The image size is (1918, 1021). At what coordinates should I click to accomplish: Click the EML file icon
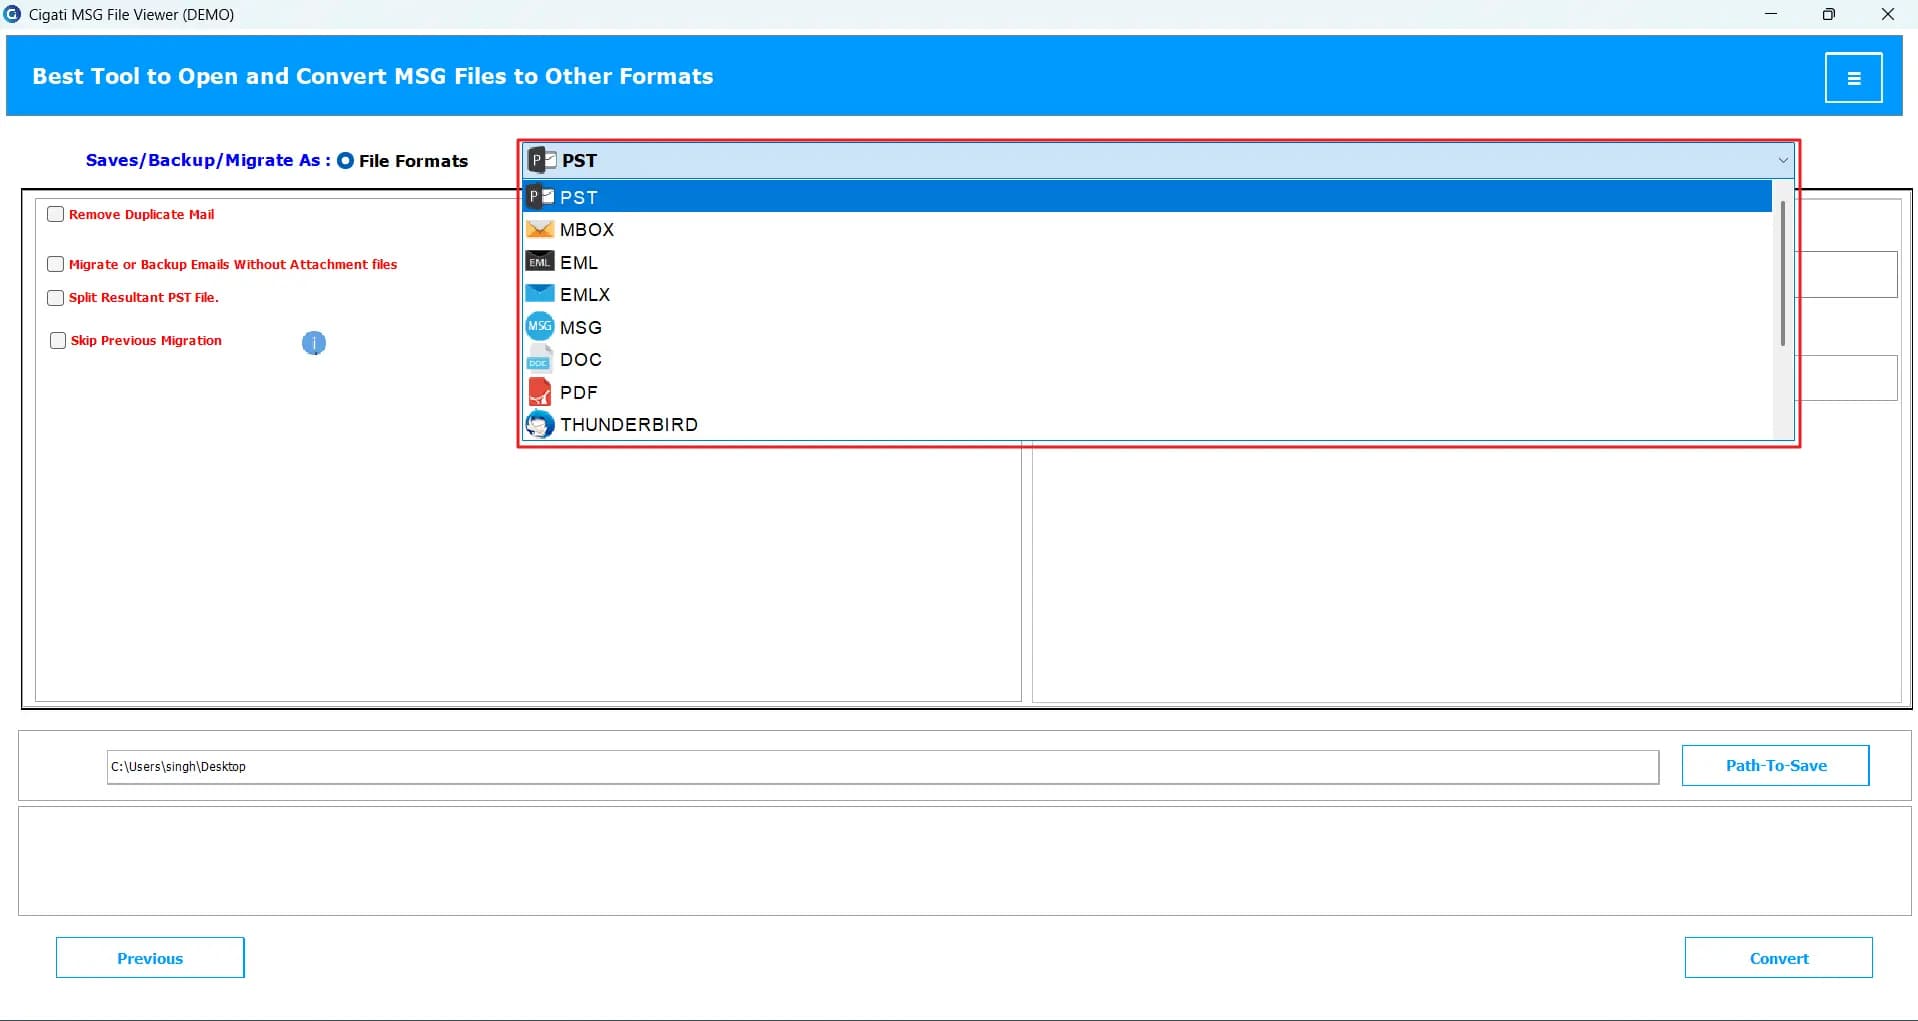[x=540, y=262]
